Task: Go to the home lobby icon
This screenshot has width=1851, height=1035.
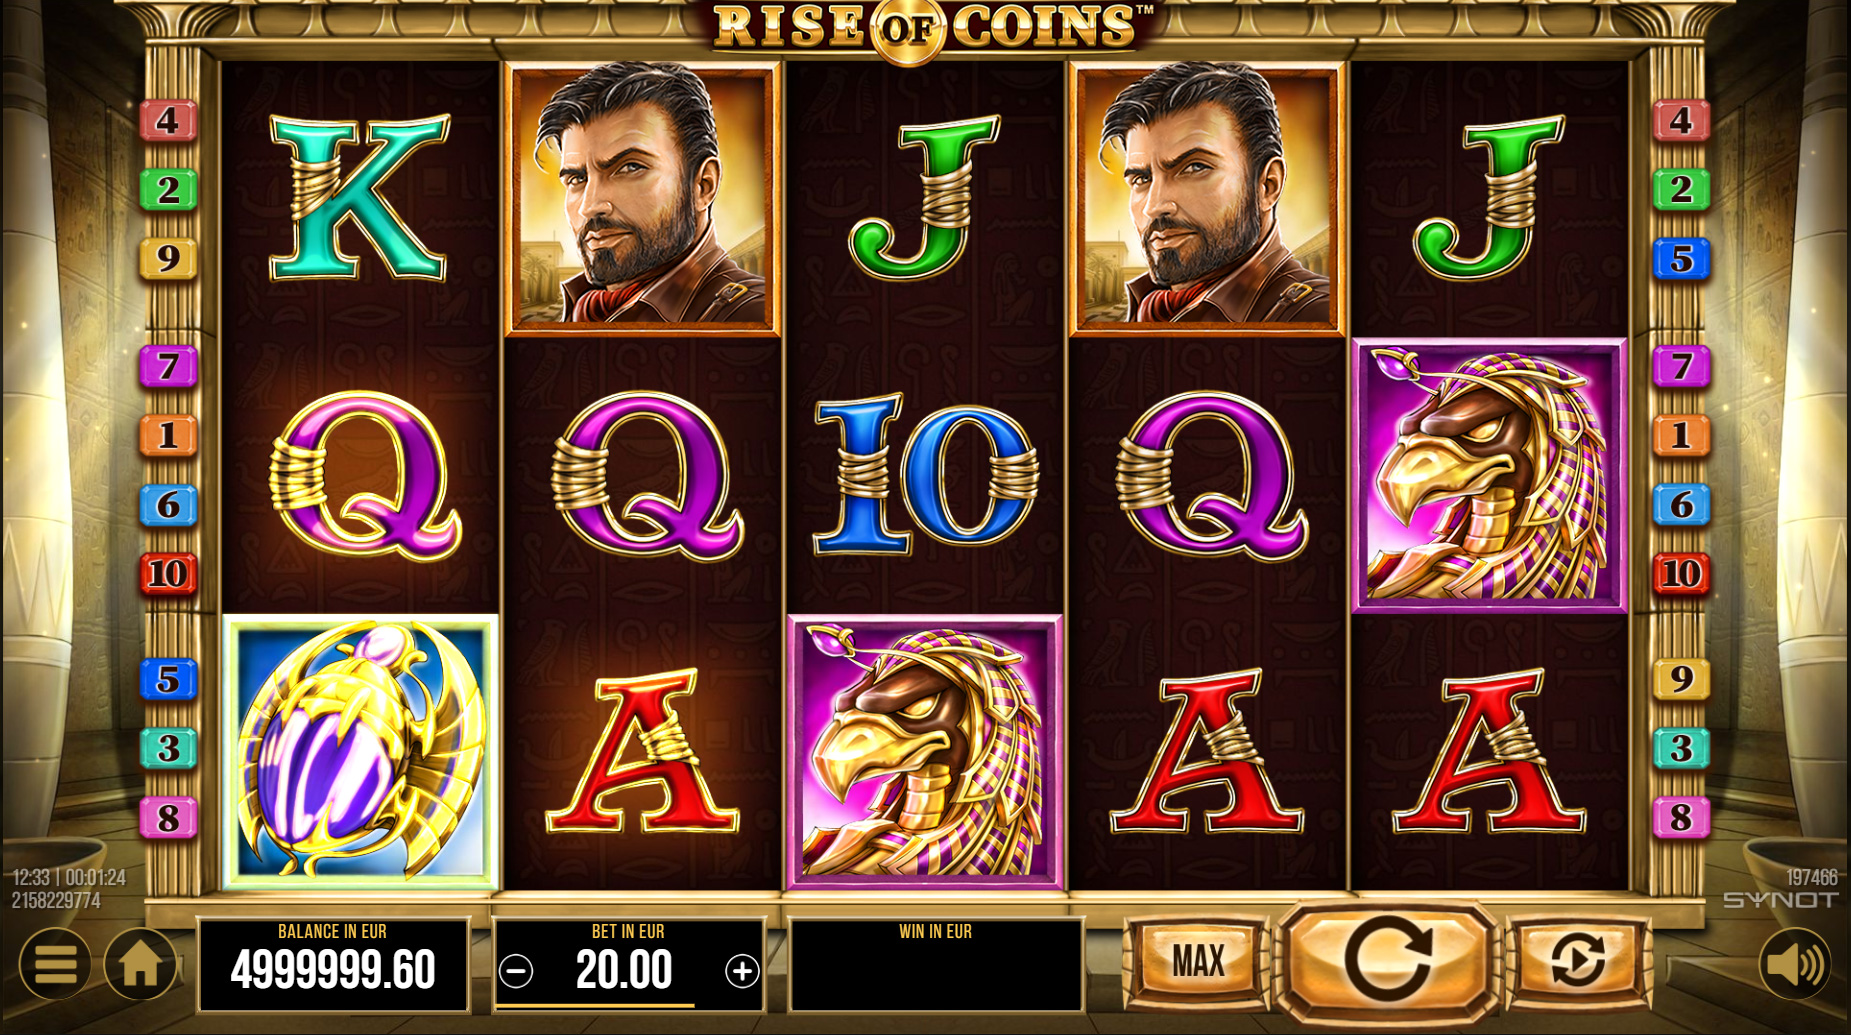Action: pos(140,964)
